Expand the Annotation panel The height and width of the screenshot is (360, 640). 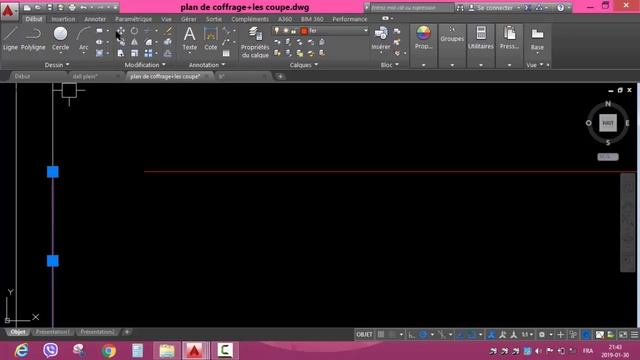tap(207, 65)
